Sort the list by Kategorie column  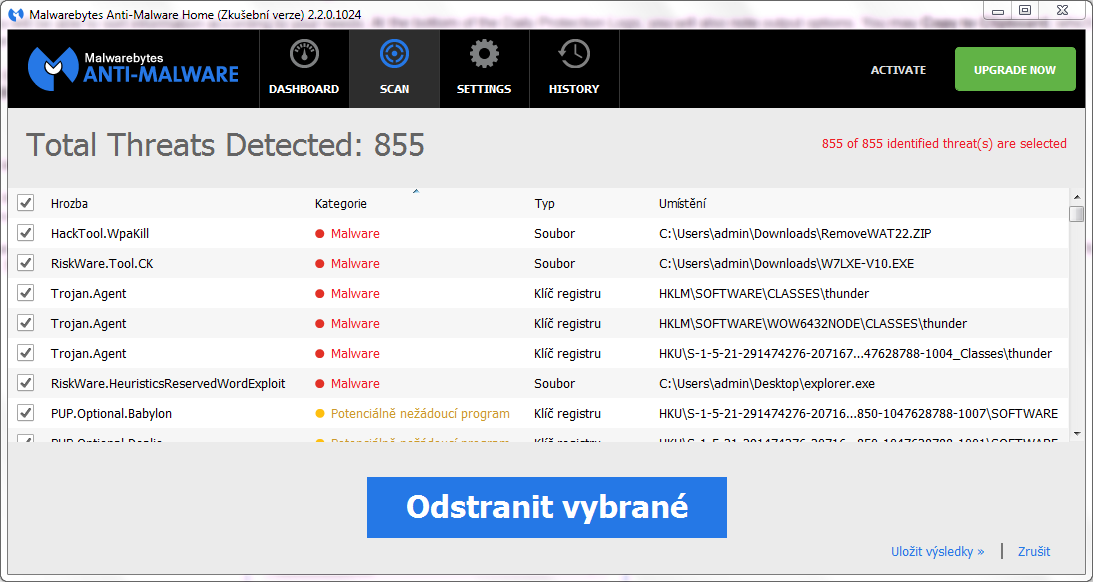tap(341, 204)
